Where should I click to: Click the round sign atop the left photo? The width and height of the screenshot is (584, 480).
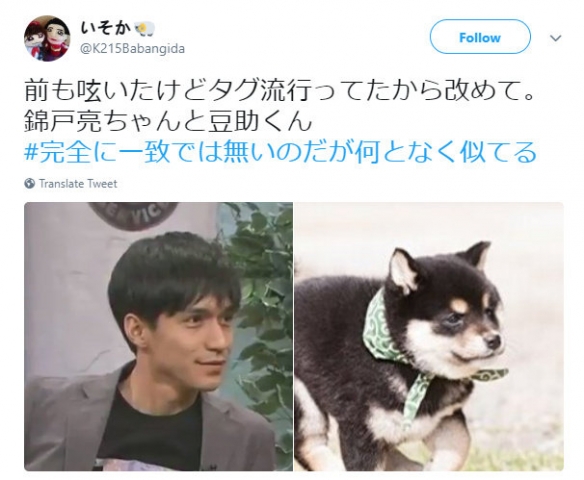click(134, 216)
